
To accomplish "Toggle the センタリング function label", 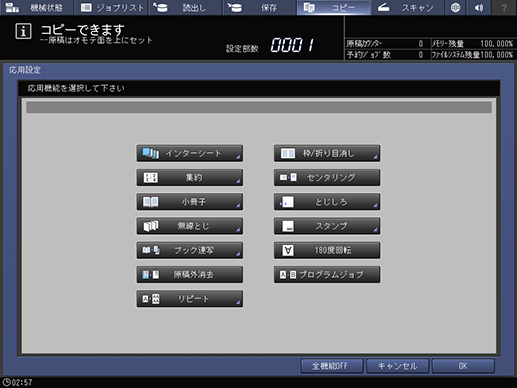I will (x=331, y=178).
